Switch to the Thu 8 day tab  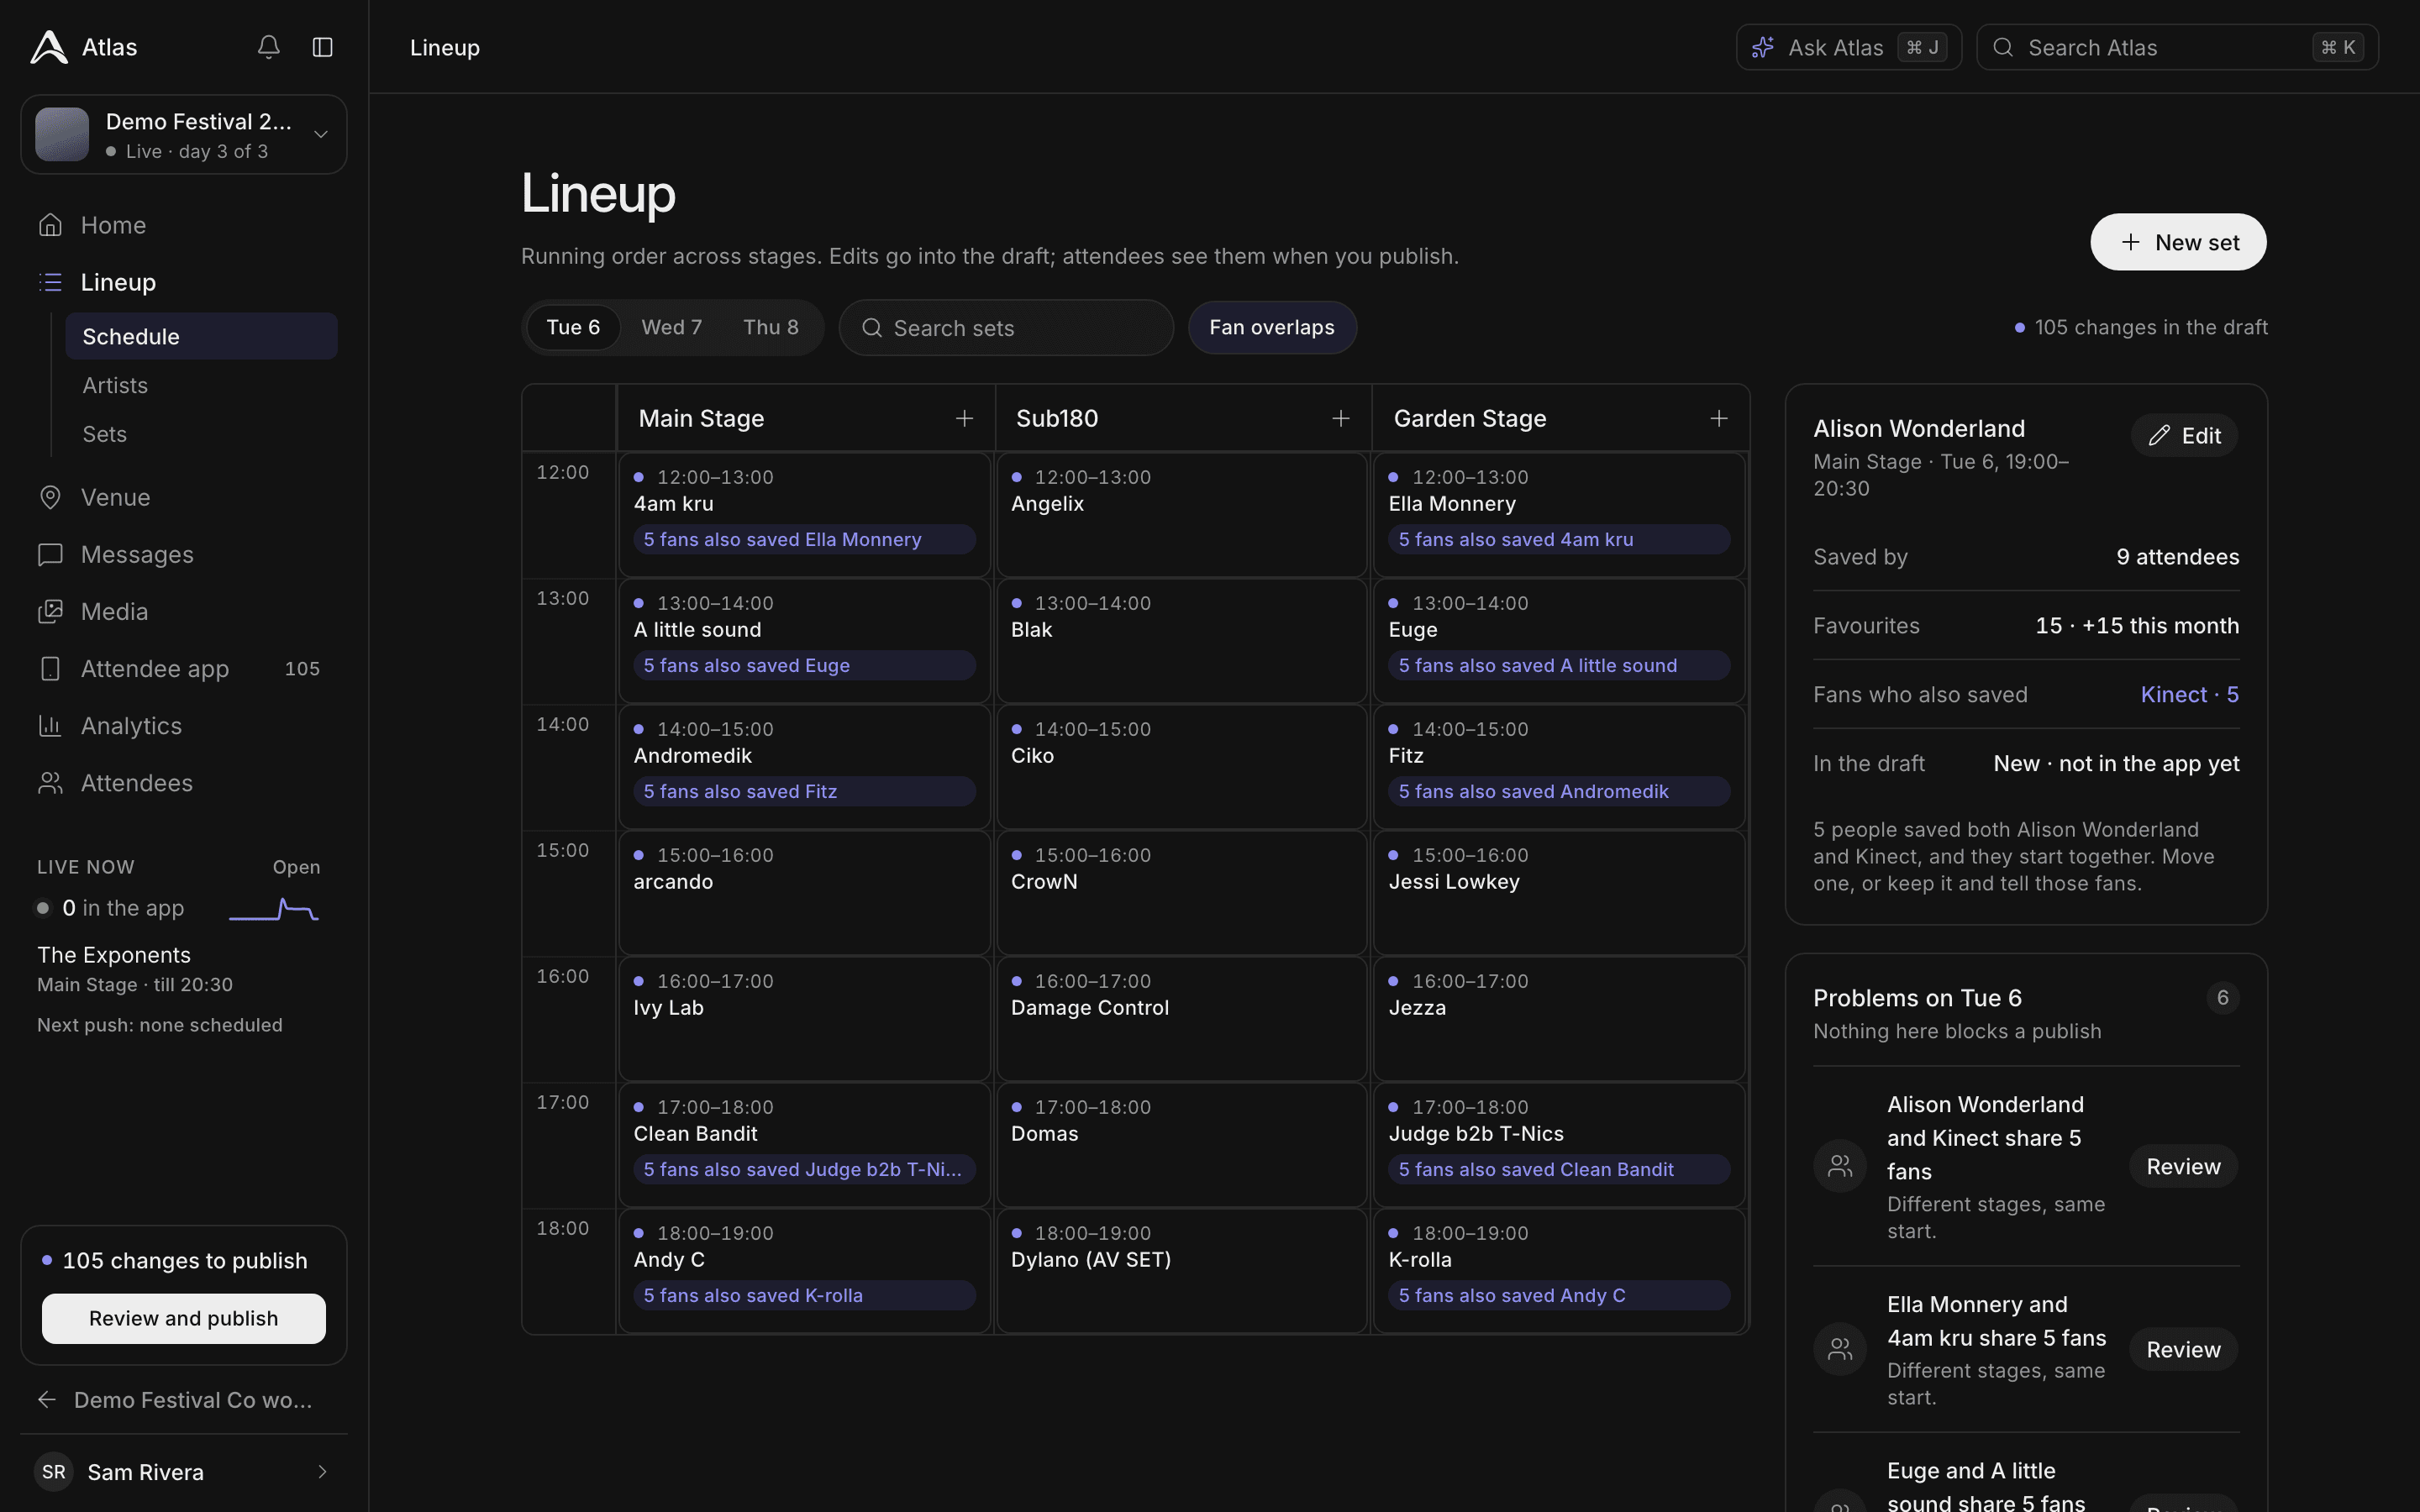pyautogui.click(x=770, y=327)
